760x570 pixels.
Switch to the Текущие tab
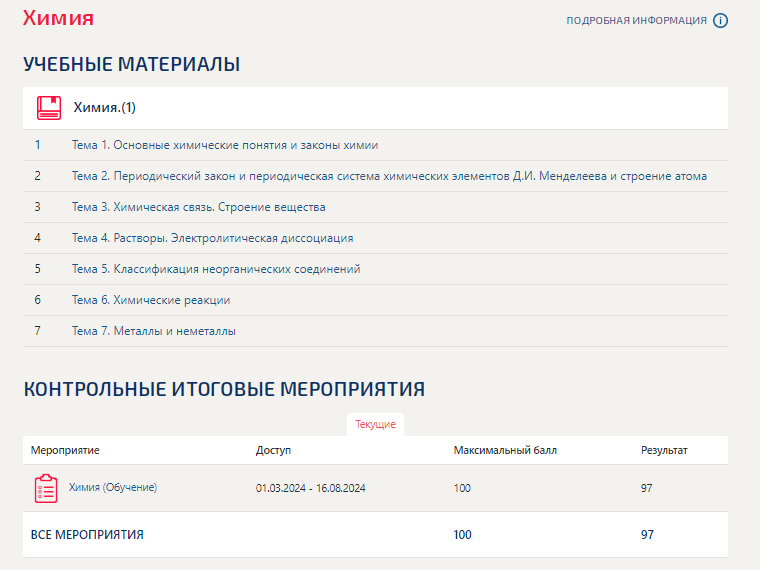click(x=375, y=424)
